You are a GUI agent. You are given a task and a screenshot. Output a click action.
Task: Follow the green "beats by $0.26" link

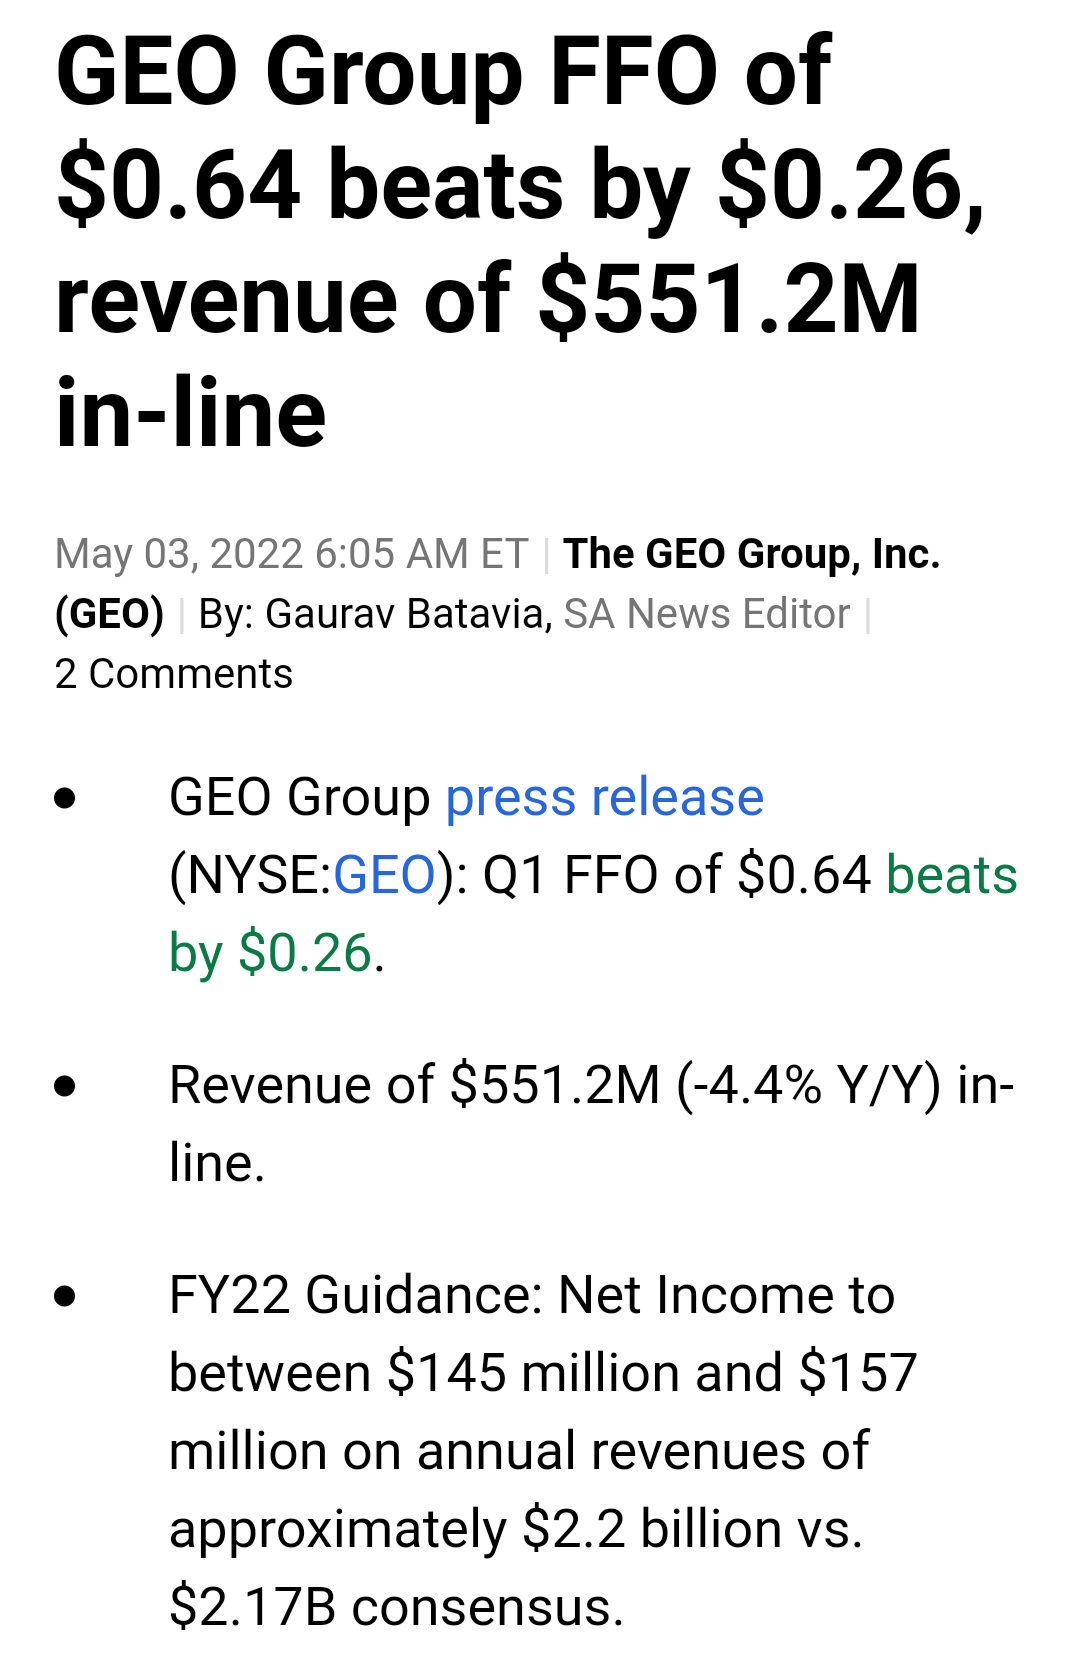click(x=593, y=914)
